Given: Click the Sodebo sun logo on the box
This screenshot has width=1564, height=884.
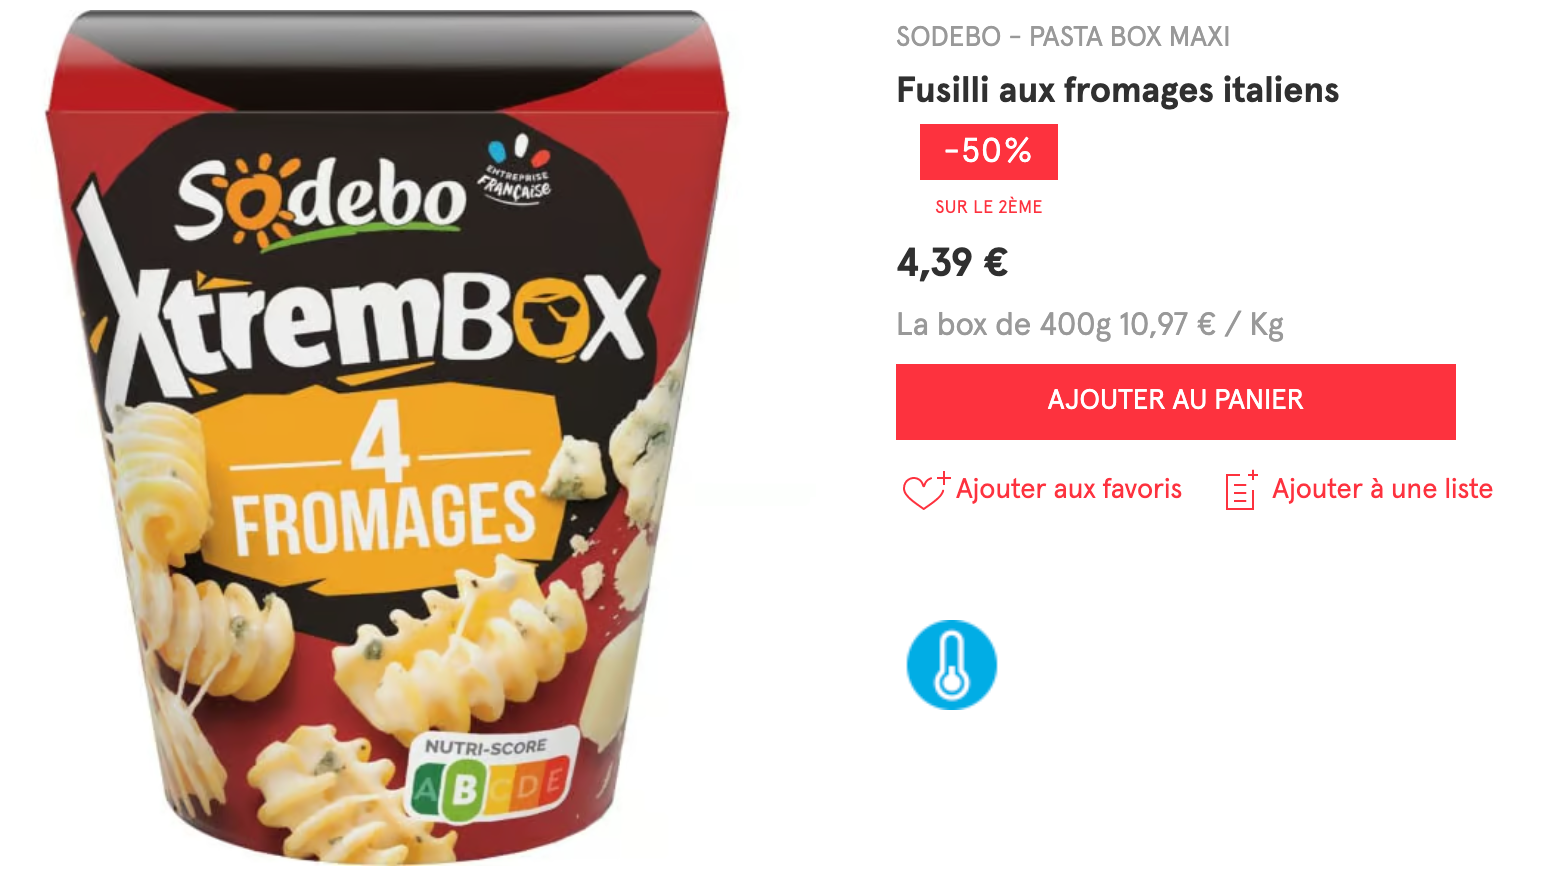Looking at the screenshot, I should click(x=320, y=199).
